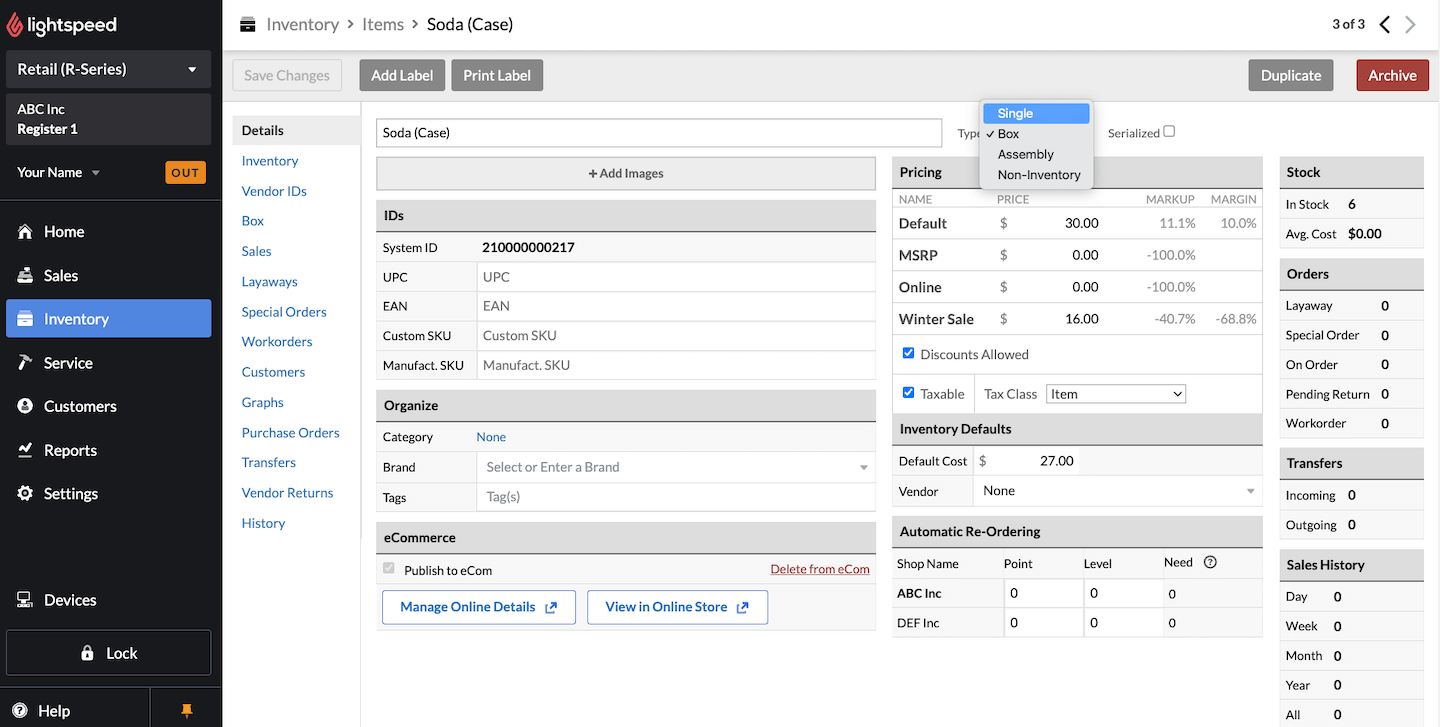Open the Brand selection dropdown arrow

coord(864,467)
